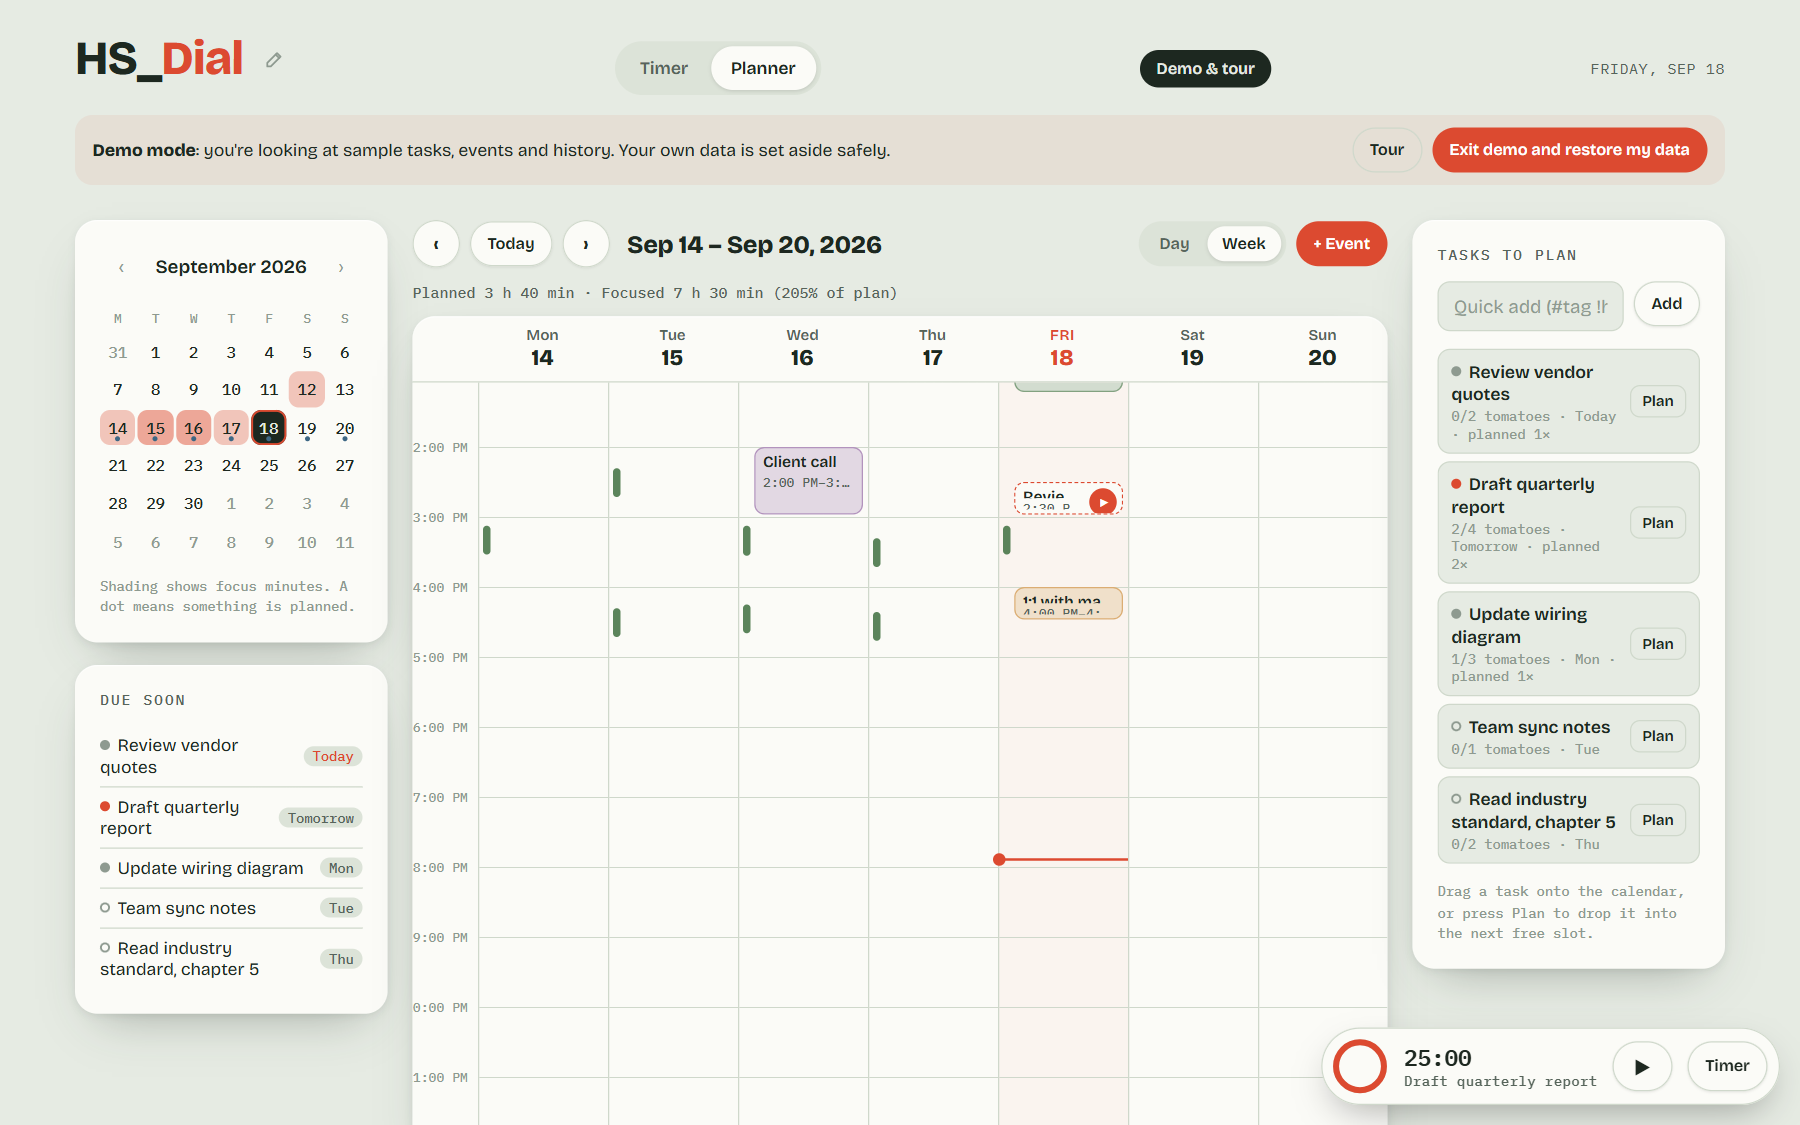This screenshot has height=1125, width=1800.
Task: Start the 25:00 floating timer play button
Action: coord(1642,1066)
